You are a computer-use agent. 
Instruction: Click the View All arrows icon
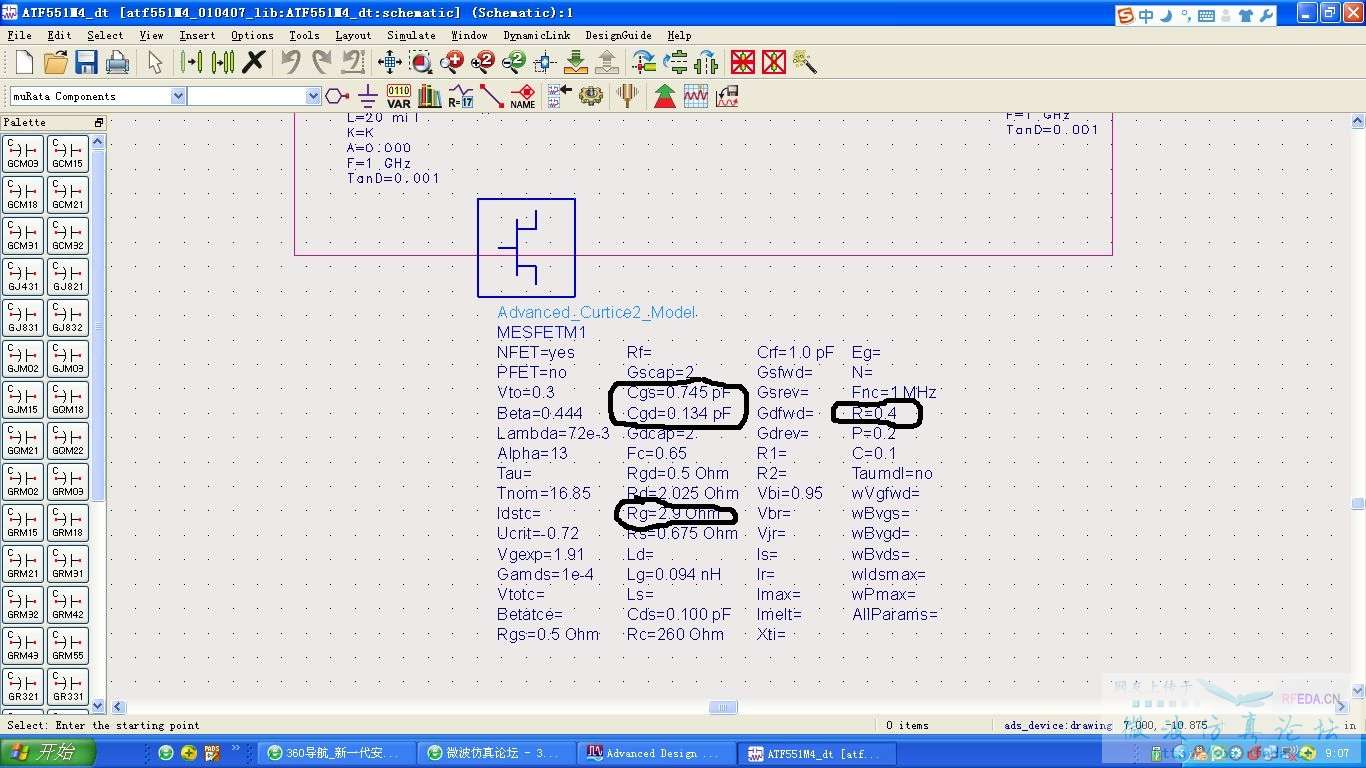pos(390,63)
